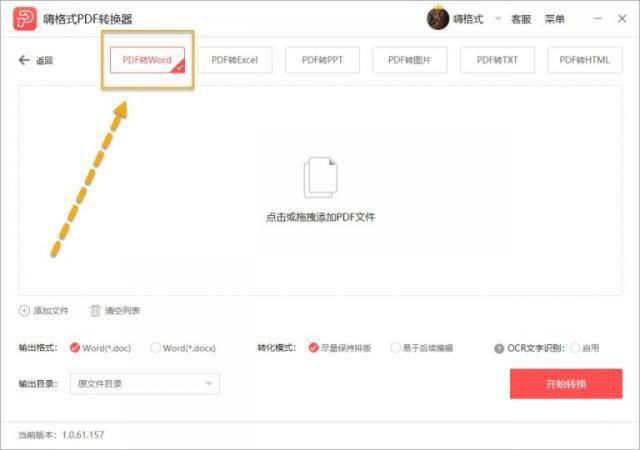Click the 点击或拖拽添加PDF文件 text
The image size is (640, 450).
click(x=320, y=217)
